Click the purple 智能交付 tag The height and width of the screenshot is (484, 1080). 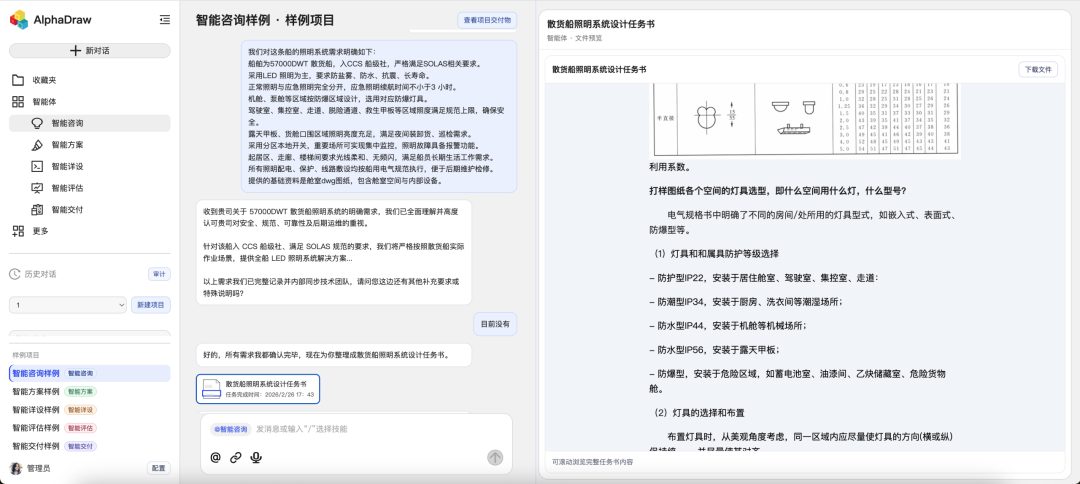81,446
